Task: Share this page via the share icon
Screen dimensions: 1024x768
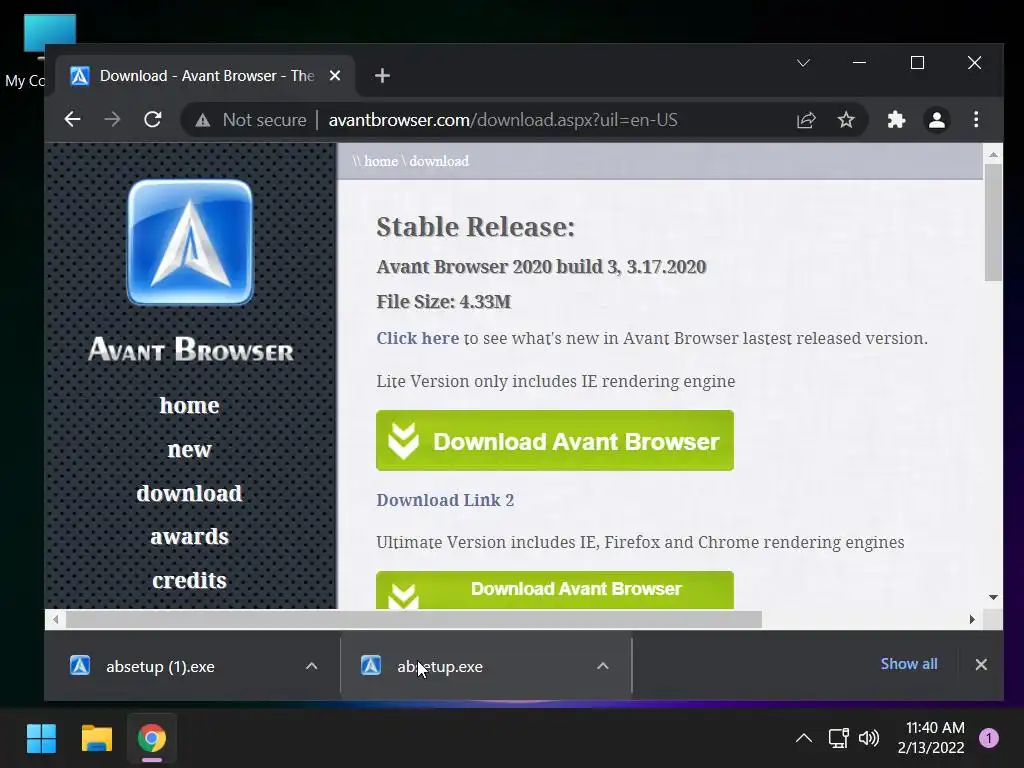Action: pos(806,120)
